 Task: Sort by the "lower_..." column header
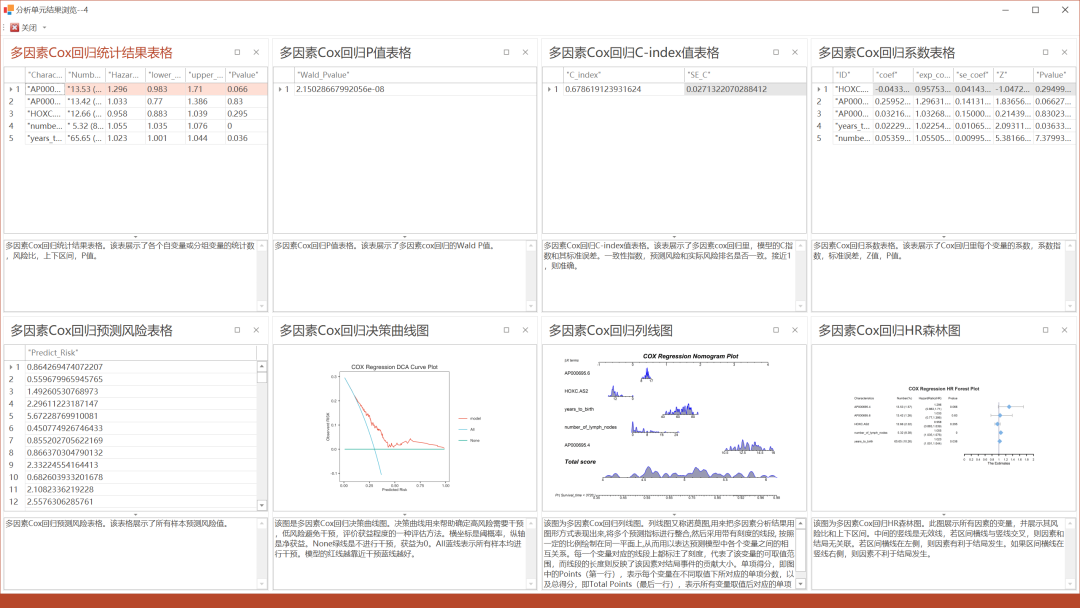pyautogui.click(x=166, y=75)
